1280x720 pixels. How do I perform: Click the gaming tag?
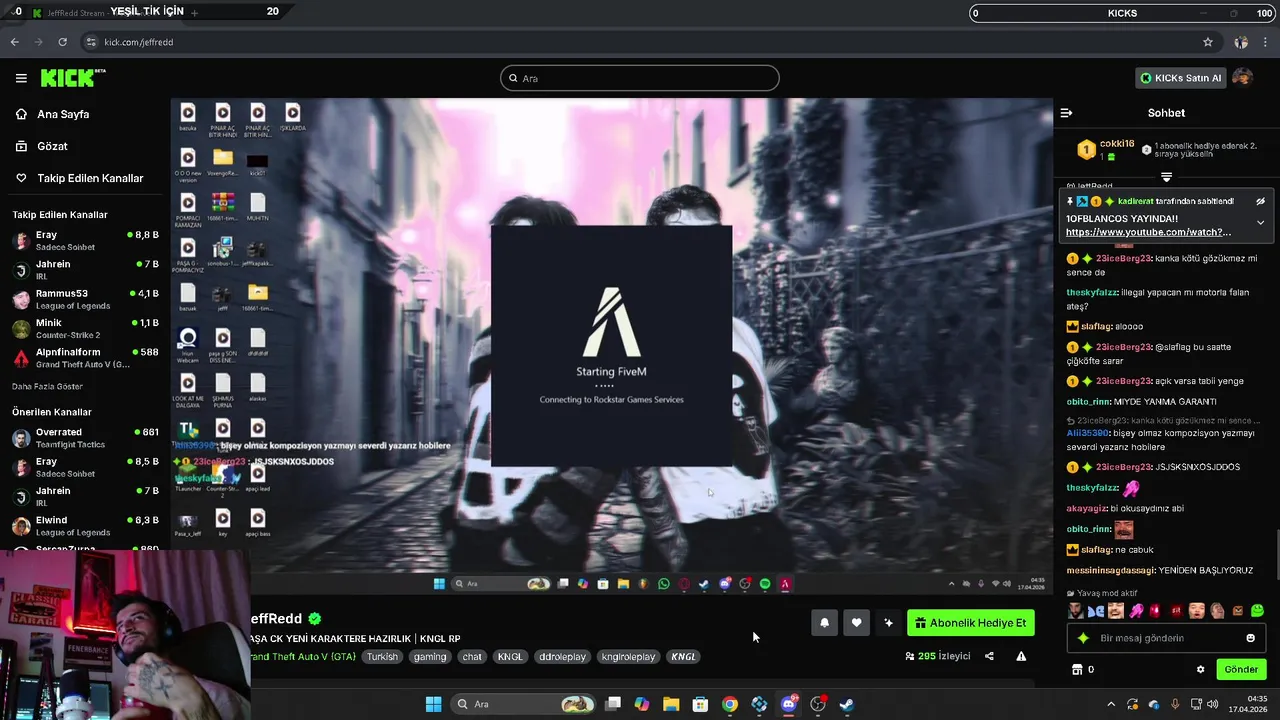click(x=430, y=657)
